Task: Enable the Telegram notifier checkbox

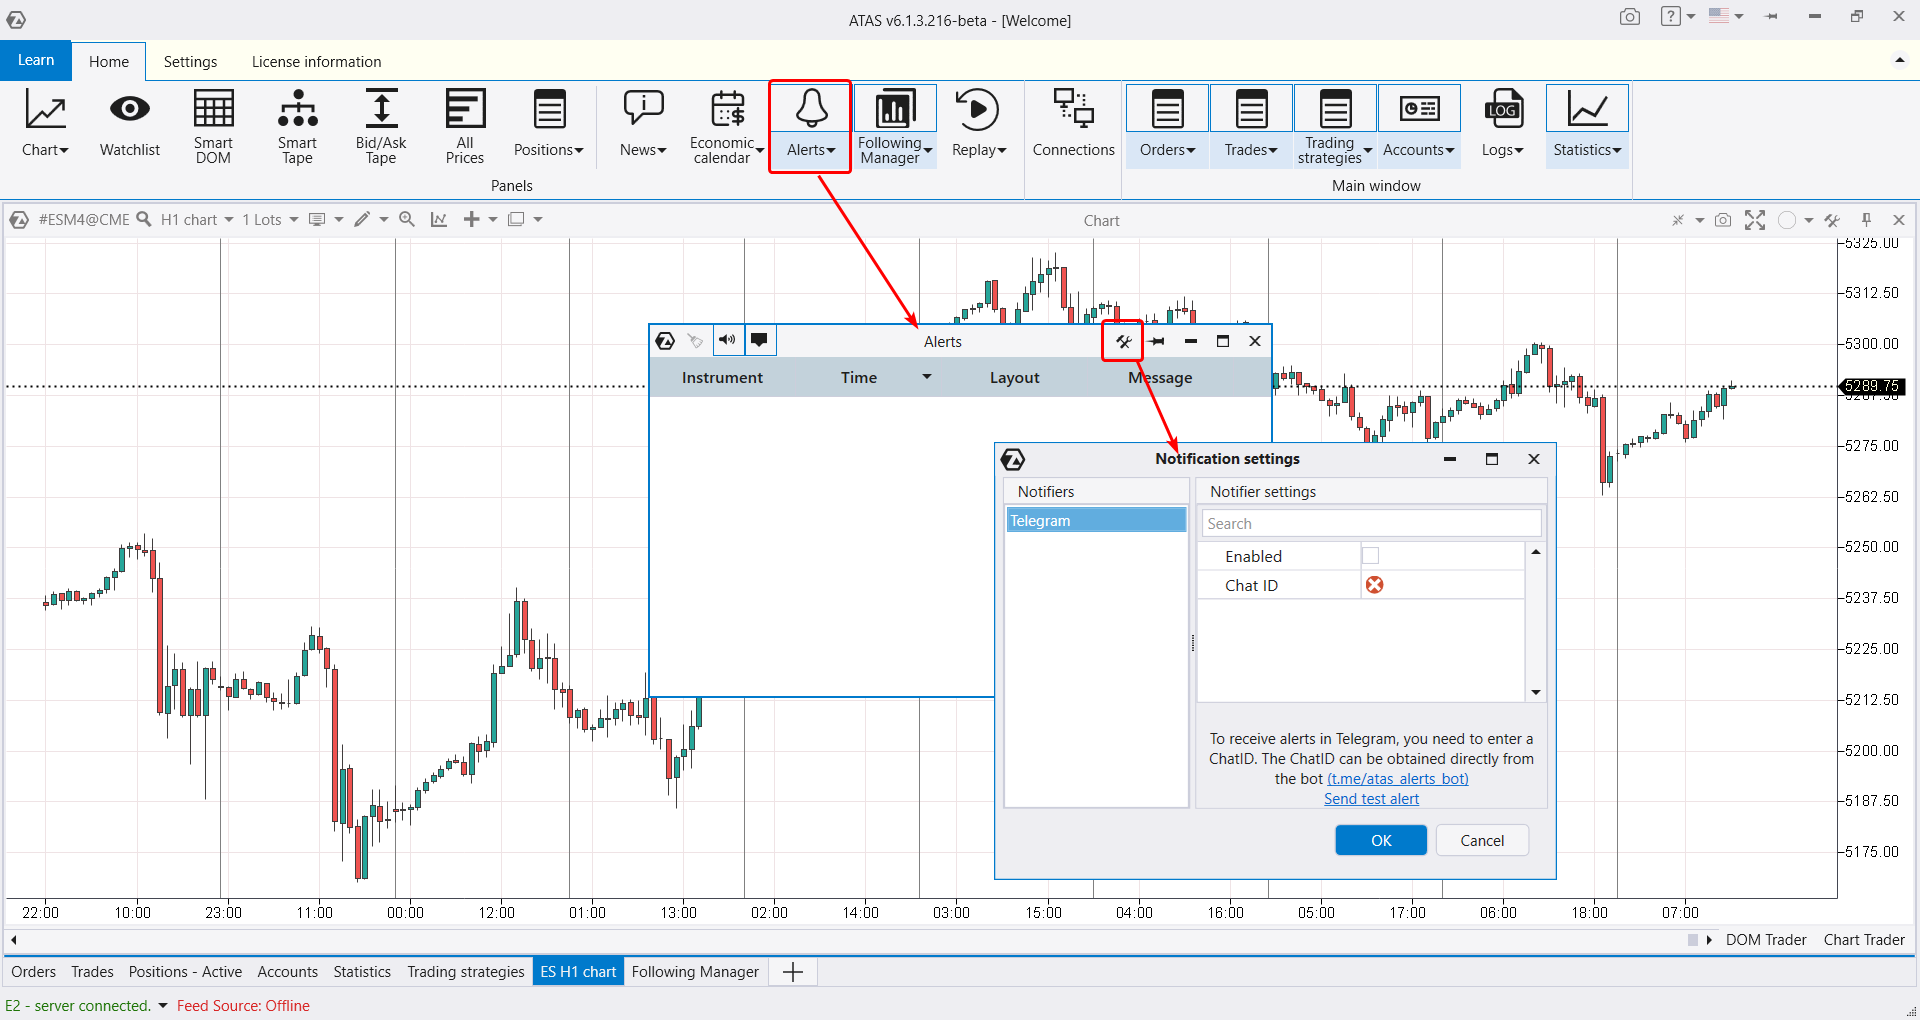Action: [x=1370, y=556]
